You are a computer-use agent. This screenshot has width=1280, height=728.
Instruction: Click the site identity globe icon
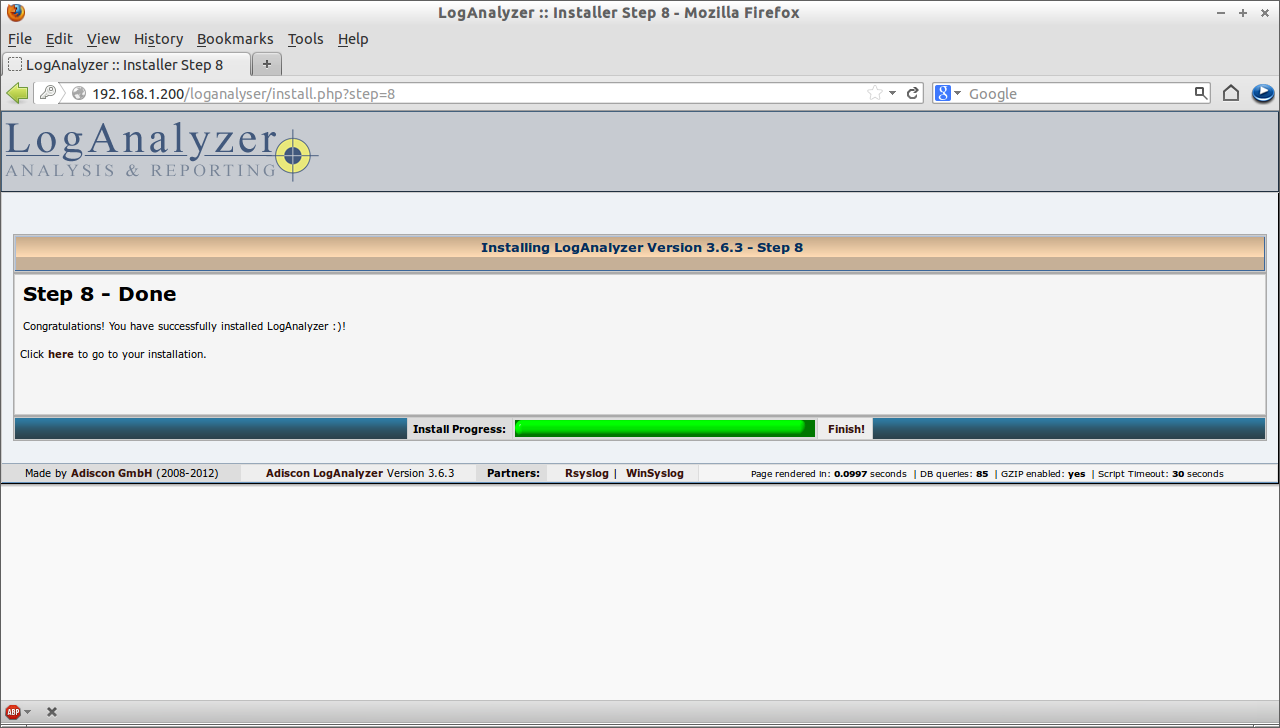click(x=79, y=93)
